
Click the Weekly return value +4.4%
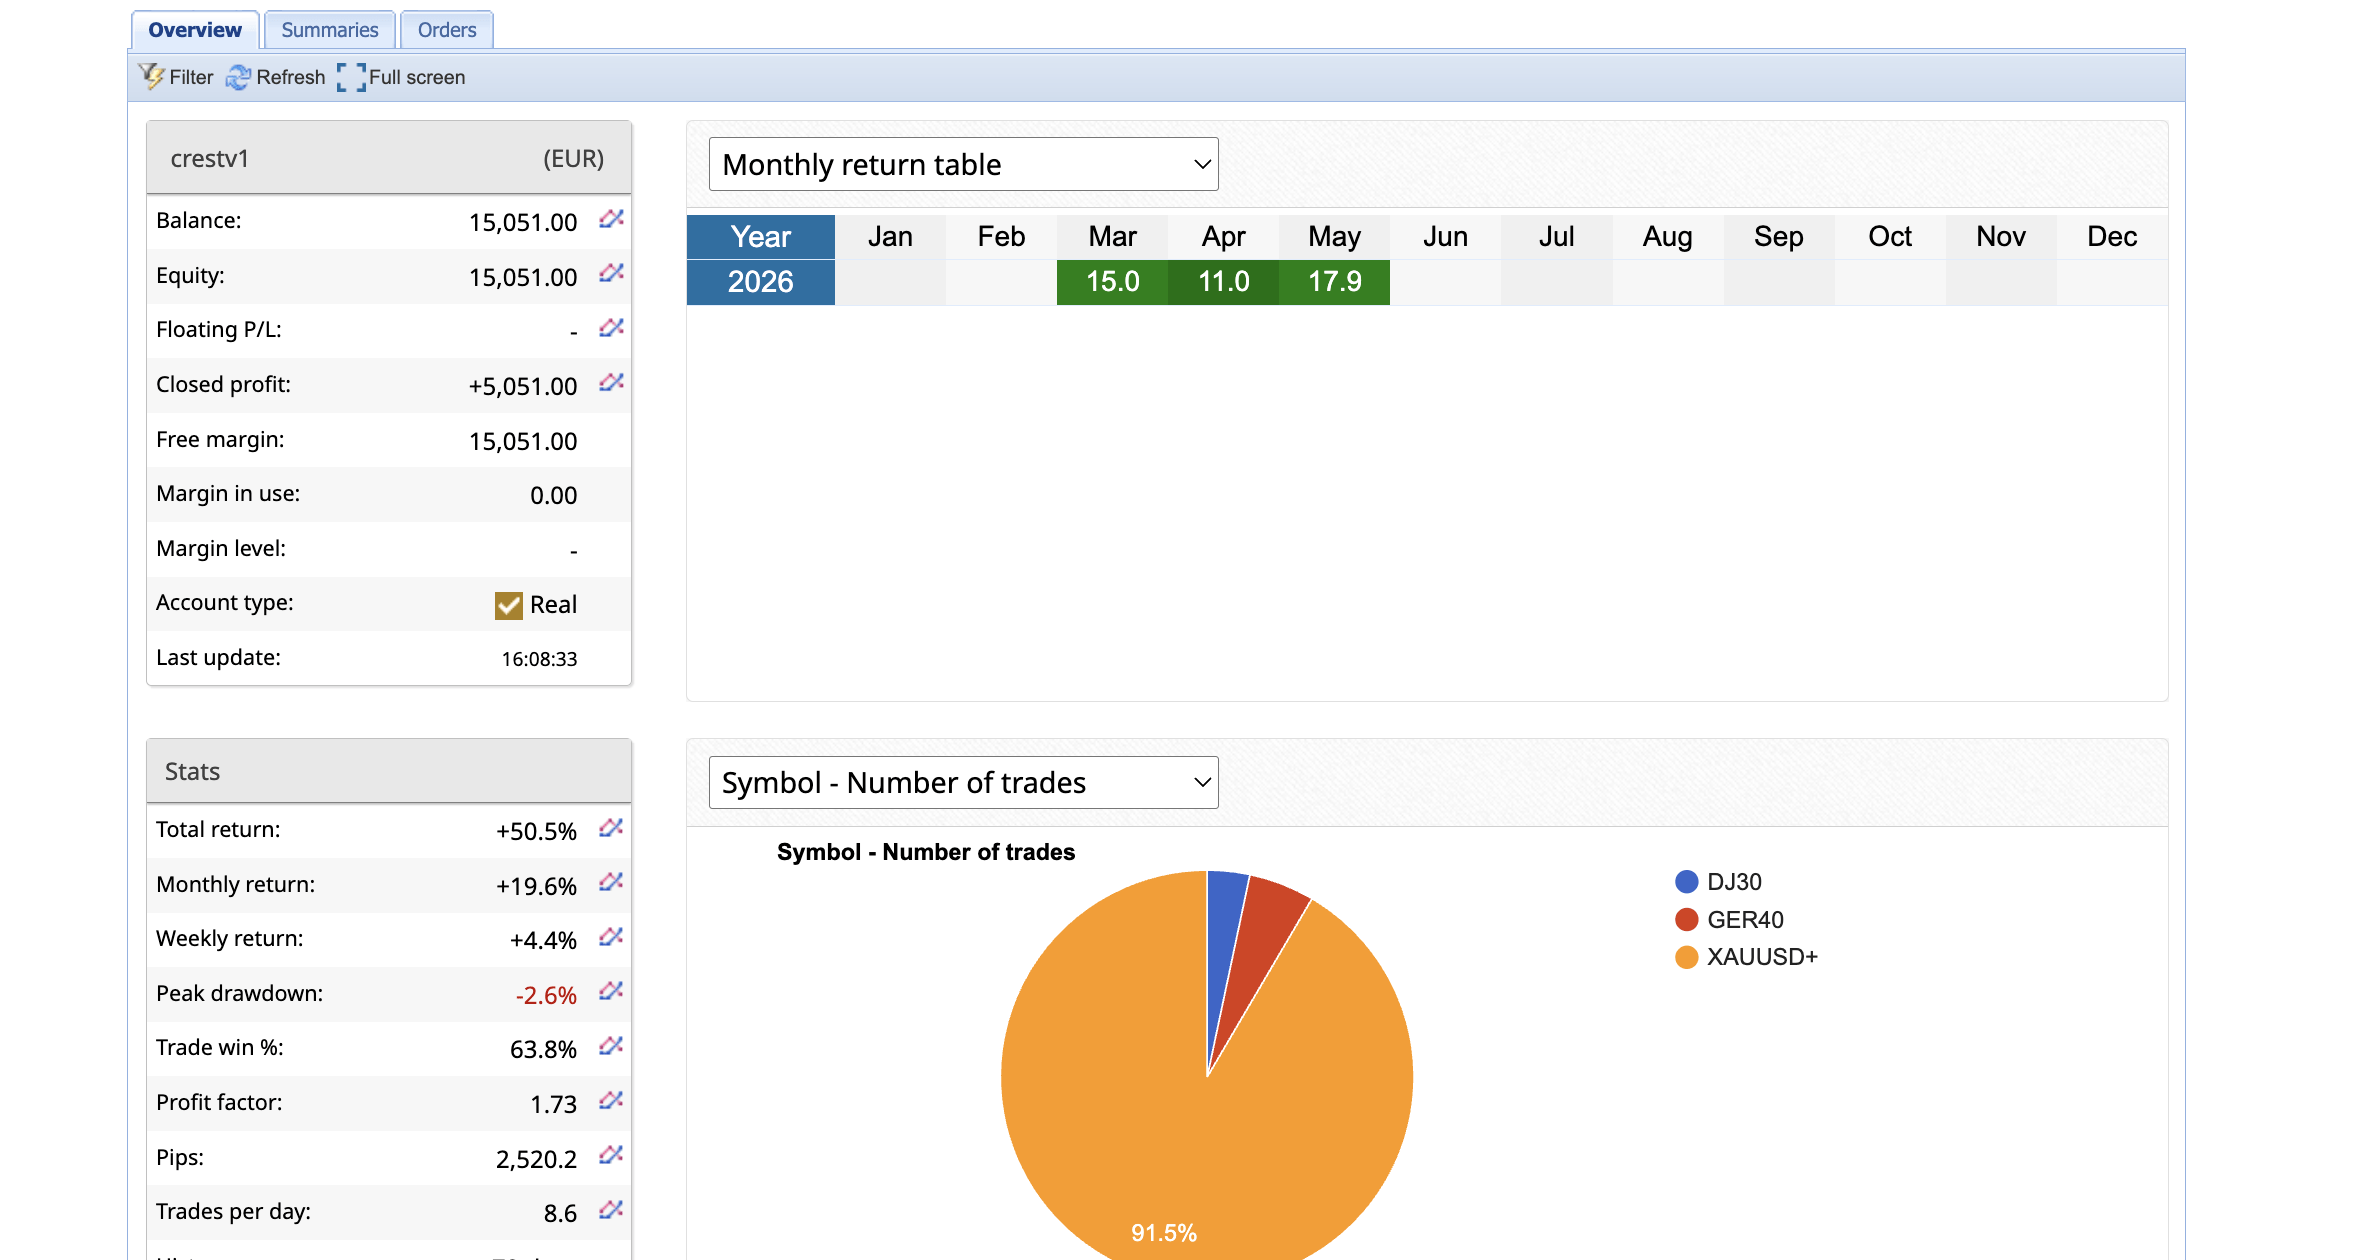543,940
